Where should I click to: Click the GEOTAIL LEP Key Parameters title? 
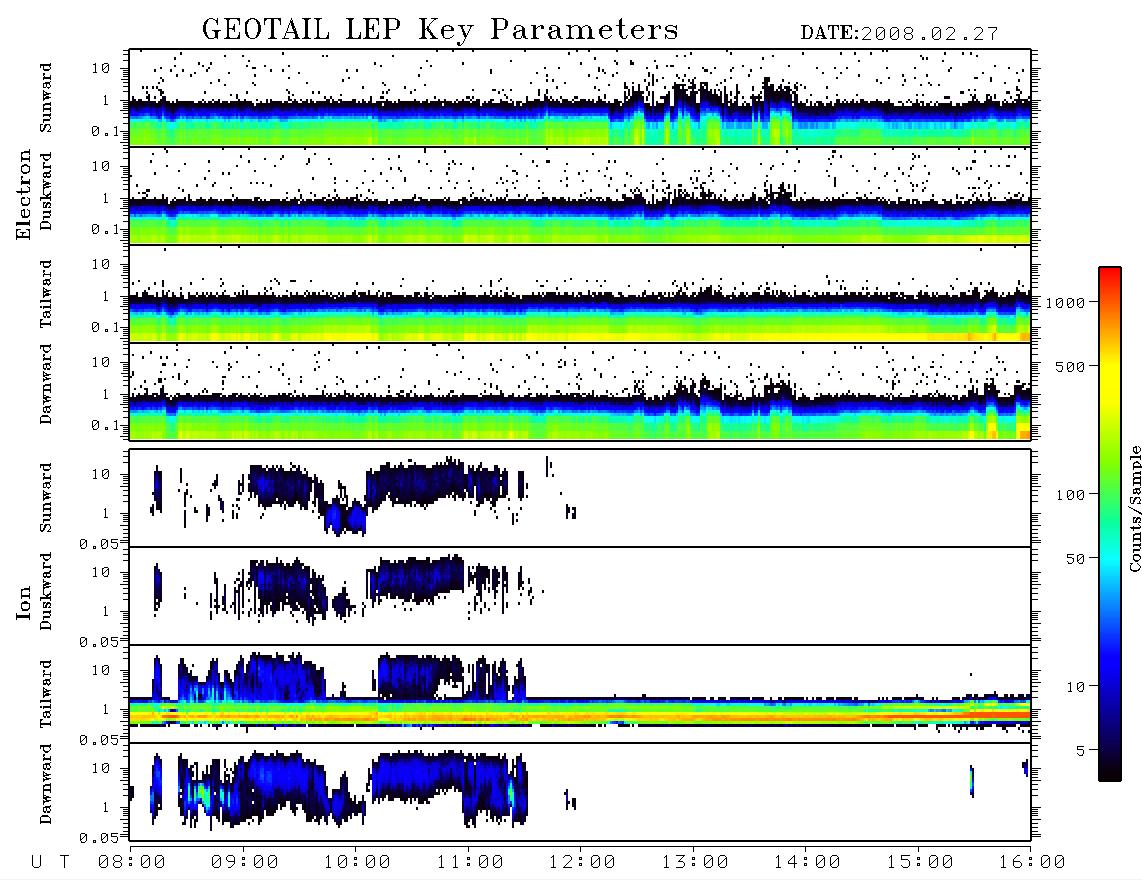tap(440, 30)
